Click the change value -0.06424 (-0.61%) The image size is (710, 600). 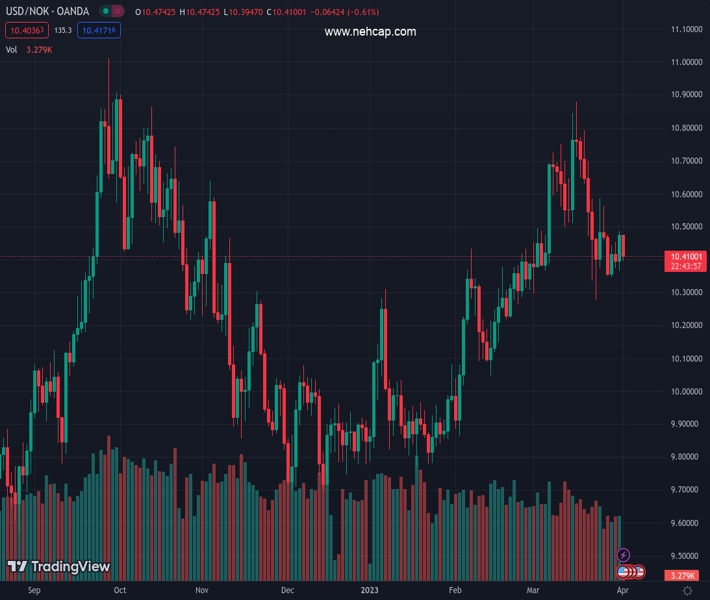tap(345, 12)
